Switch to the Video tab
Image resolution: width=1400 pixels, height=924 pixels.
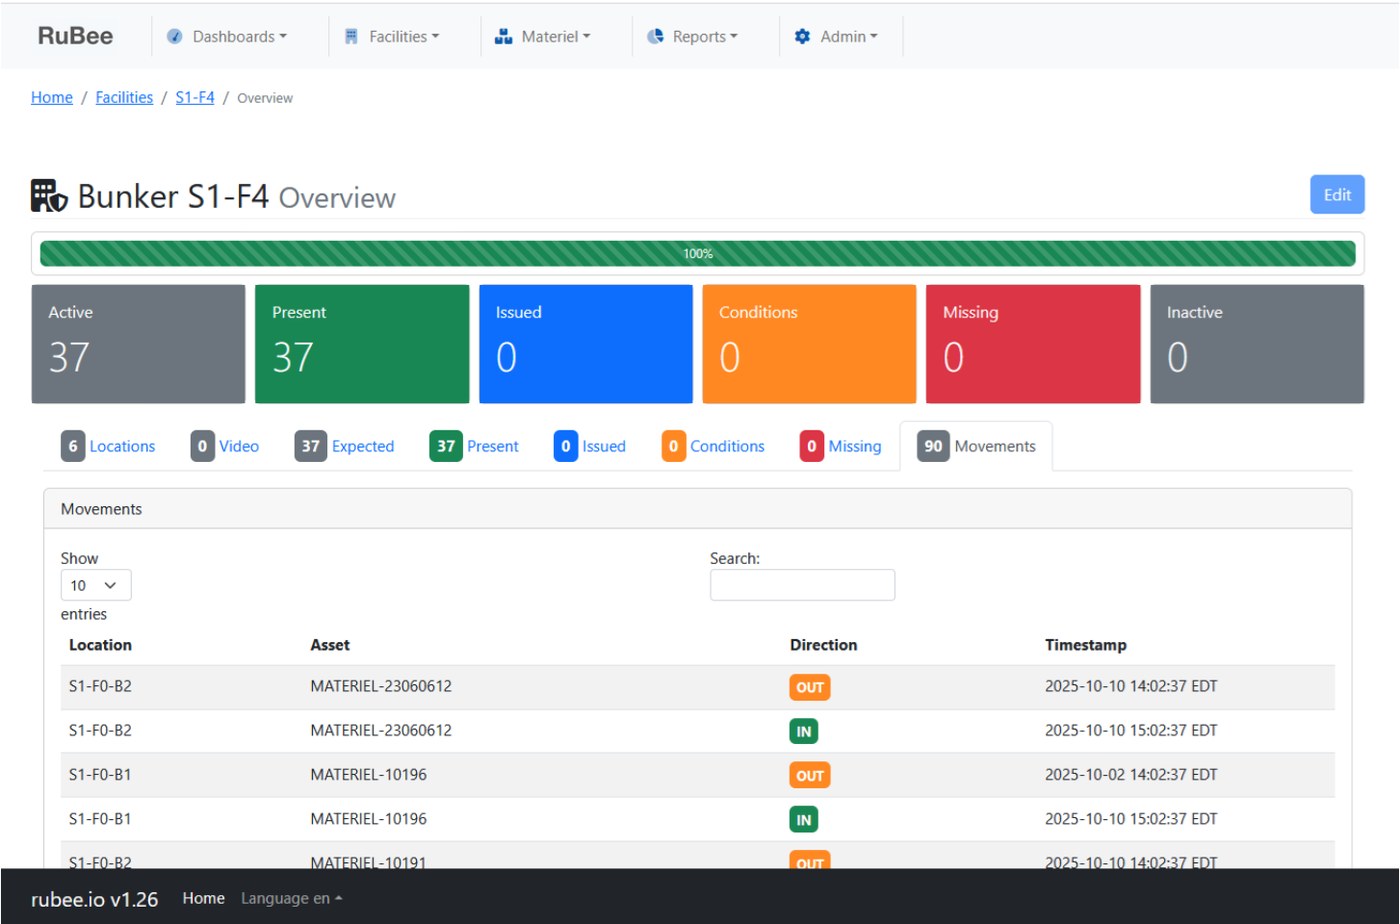225,446
